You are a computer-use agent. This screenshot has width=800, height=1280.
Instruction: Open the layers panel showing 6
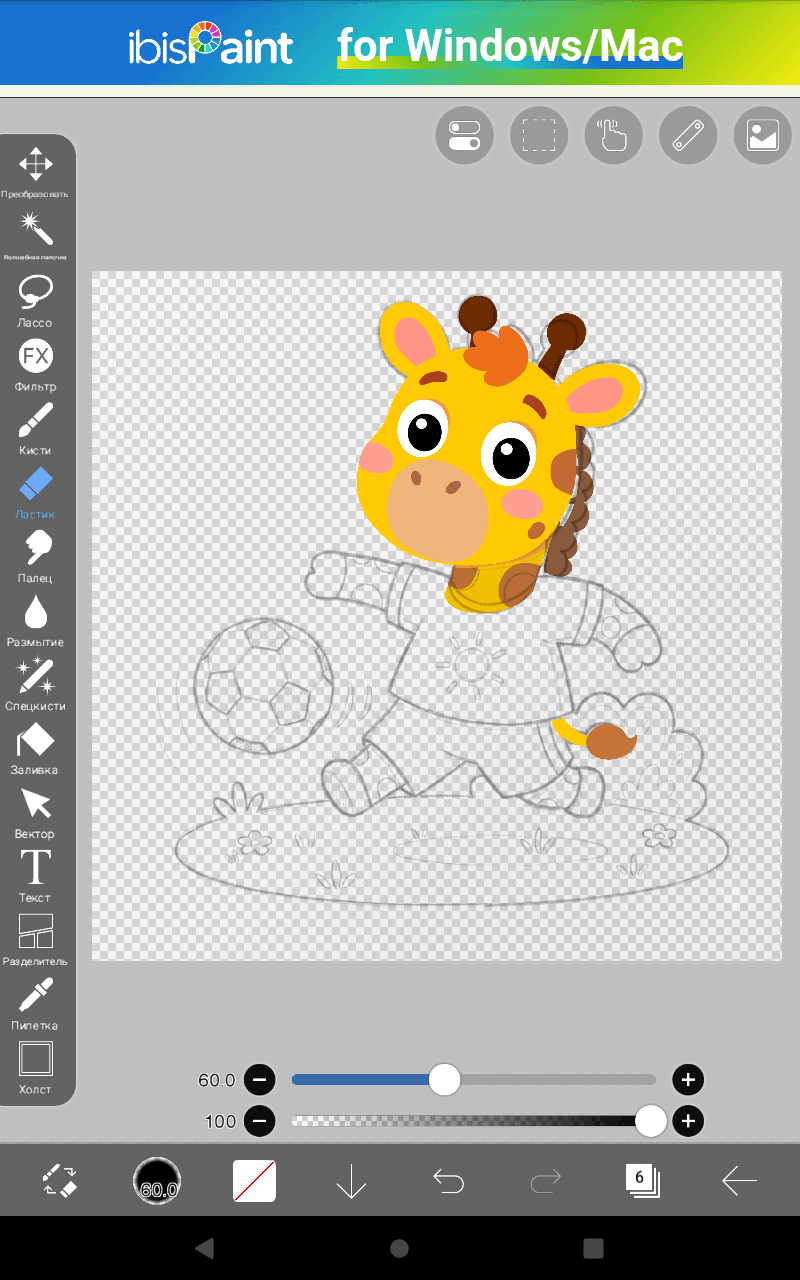[x=642, y=1181]
